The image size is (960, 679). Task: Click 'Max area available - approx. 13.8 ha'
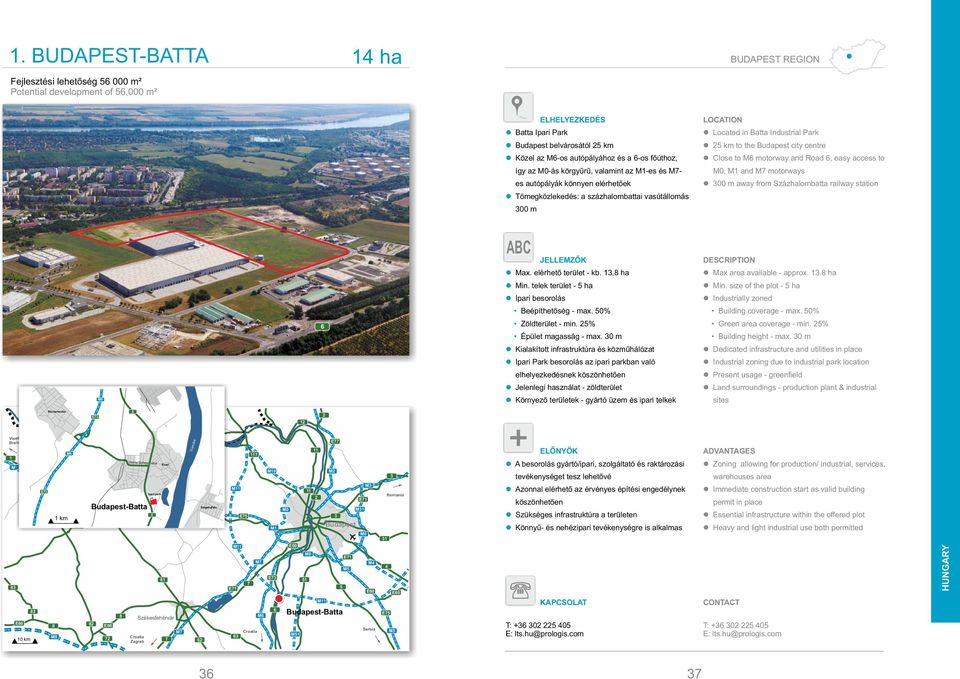[x=774, y=273]
